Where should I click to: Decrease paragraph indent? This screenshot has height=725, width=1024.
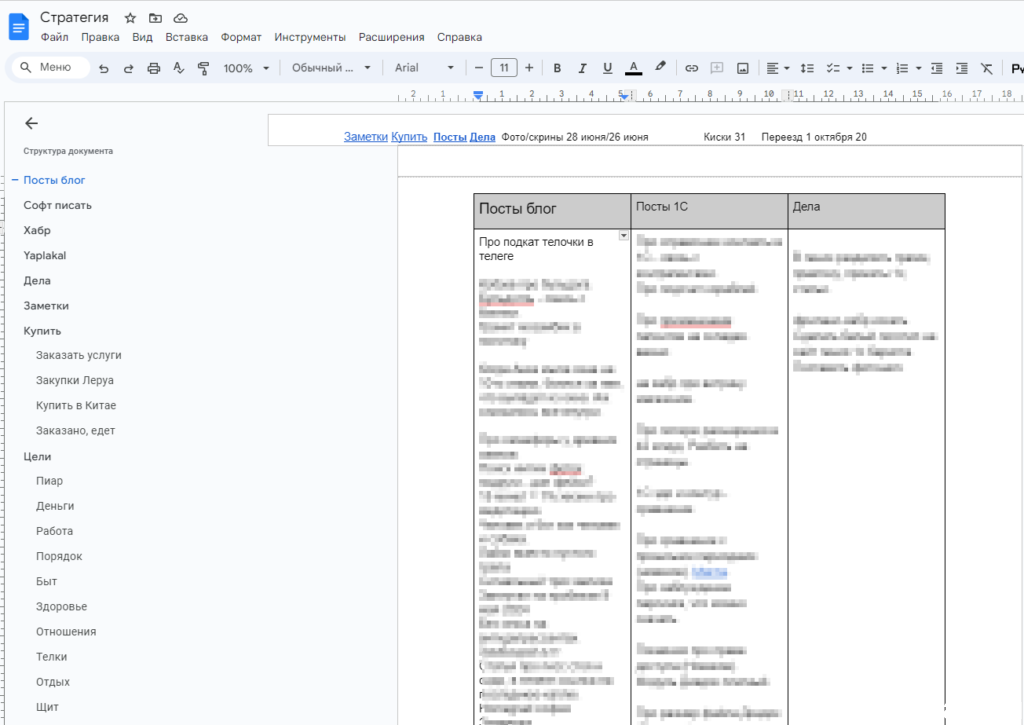click(x=936, y=68)
